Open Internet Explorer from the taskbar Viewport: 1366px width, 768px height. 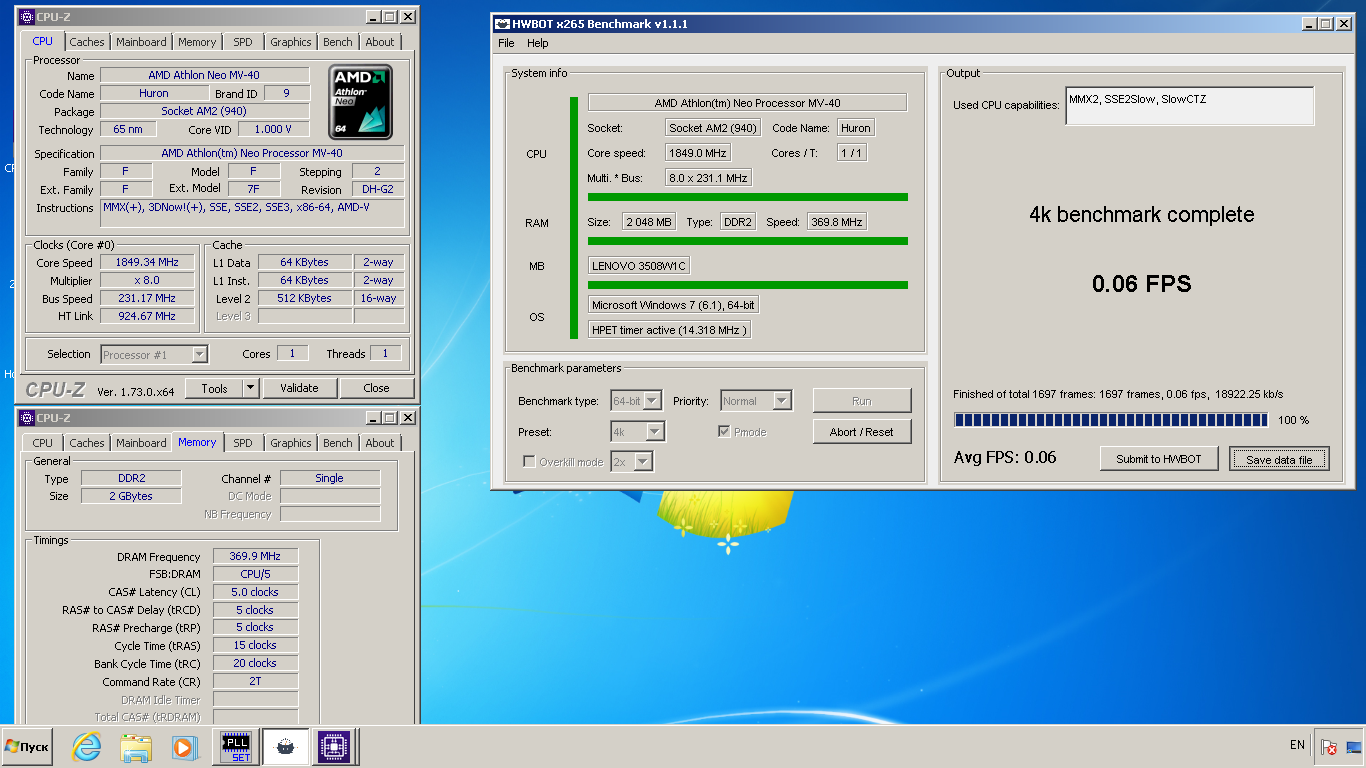[88, 746]
